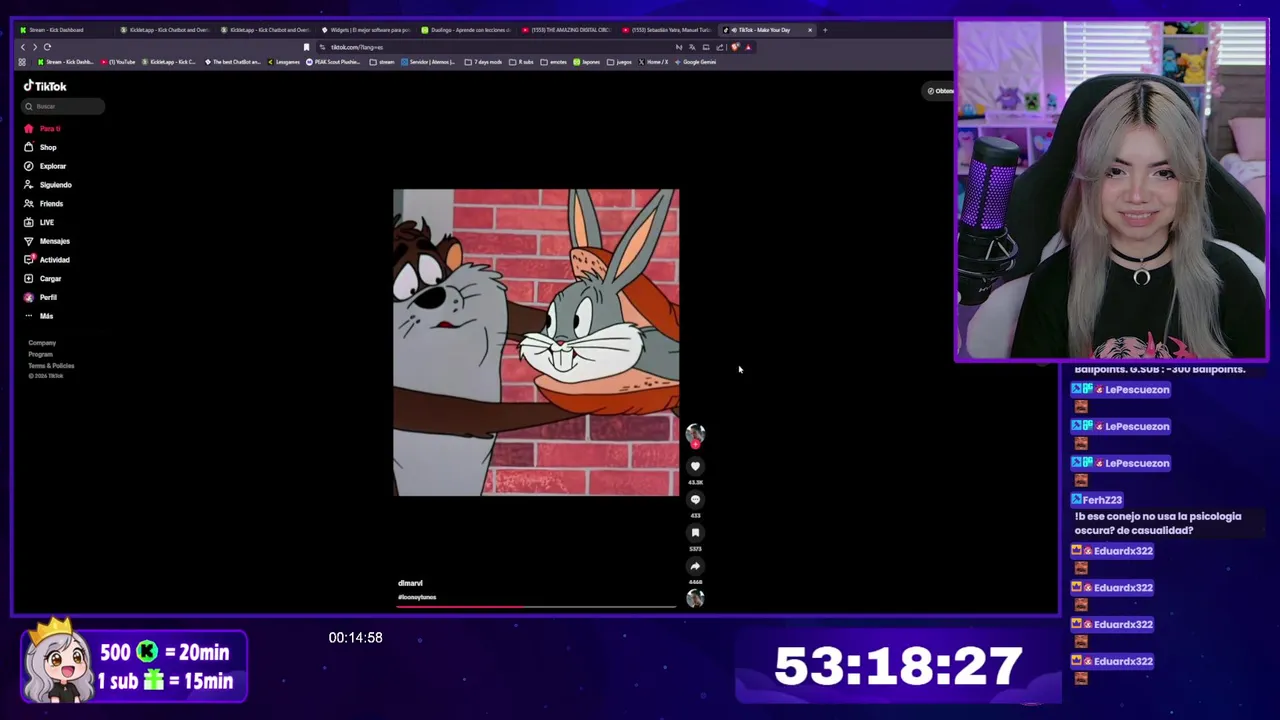1280x720 pixels.
Task: Switch to Stream - Kick Dashboard tab
Action: pyautogui.click(x=62, y=30)
